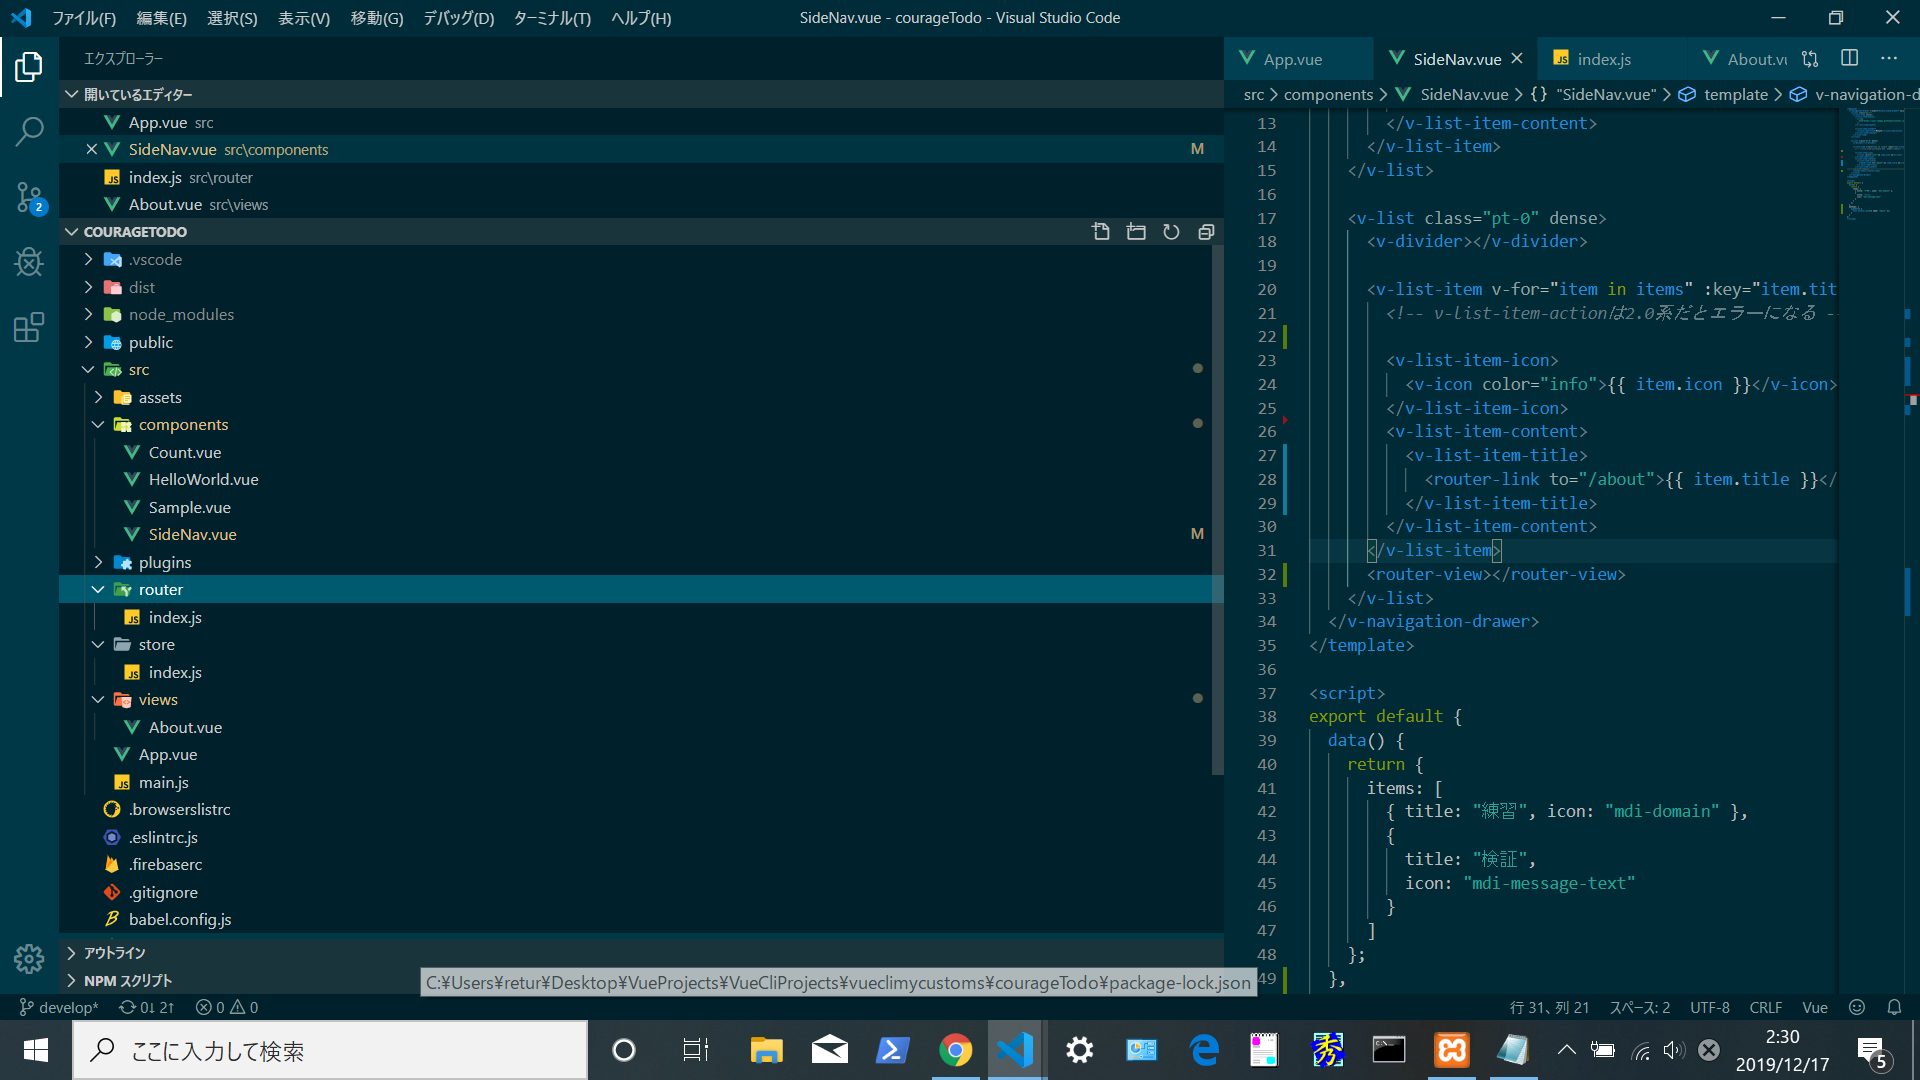The width and height of the screenshot is (1920, 1080).
Task: Click the UTF-8 encoding in status bar
Action: (1709, 1006)
